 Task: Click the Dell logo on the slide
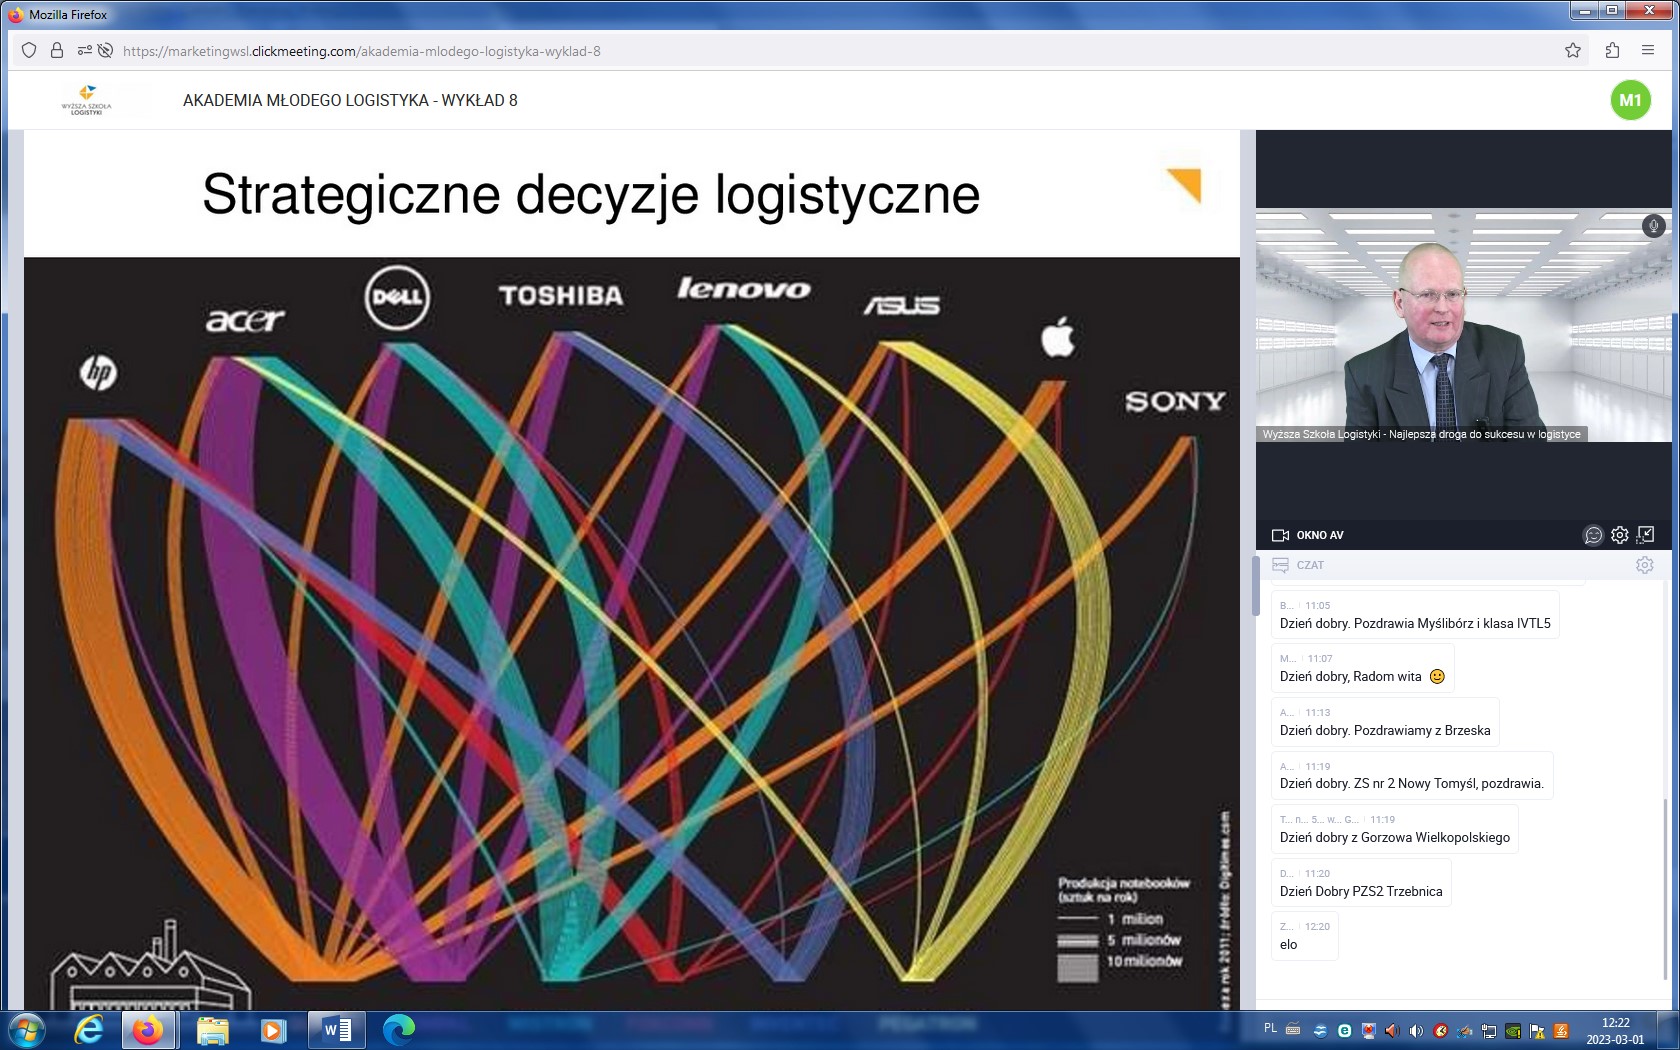[398, 297]
